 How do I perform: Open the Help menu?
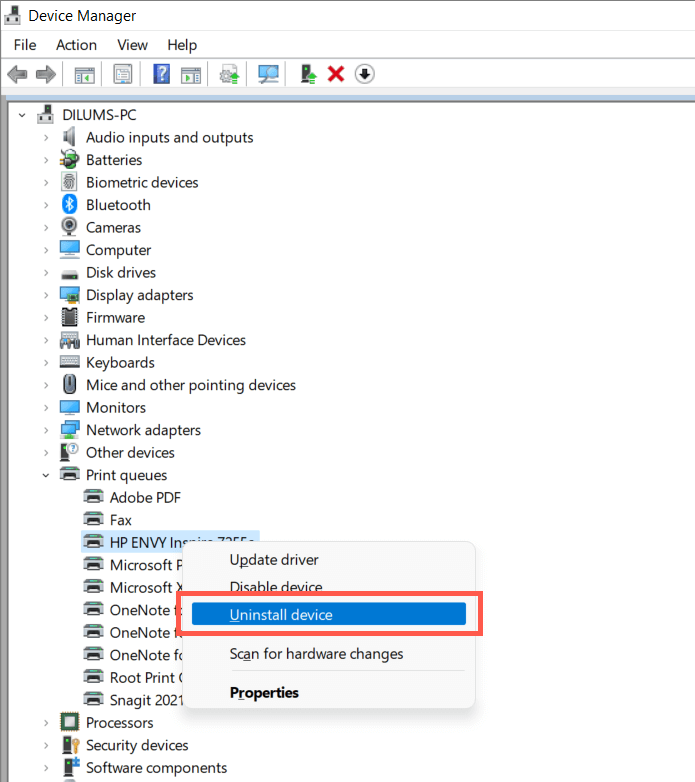pos(182,45)
